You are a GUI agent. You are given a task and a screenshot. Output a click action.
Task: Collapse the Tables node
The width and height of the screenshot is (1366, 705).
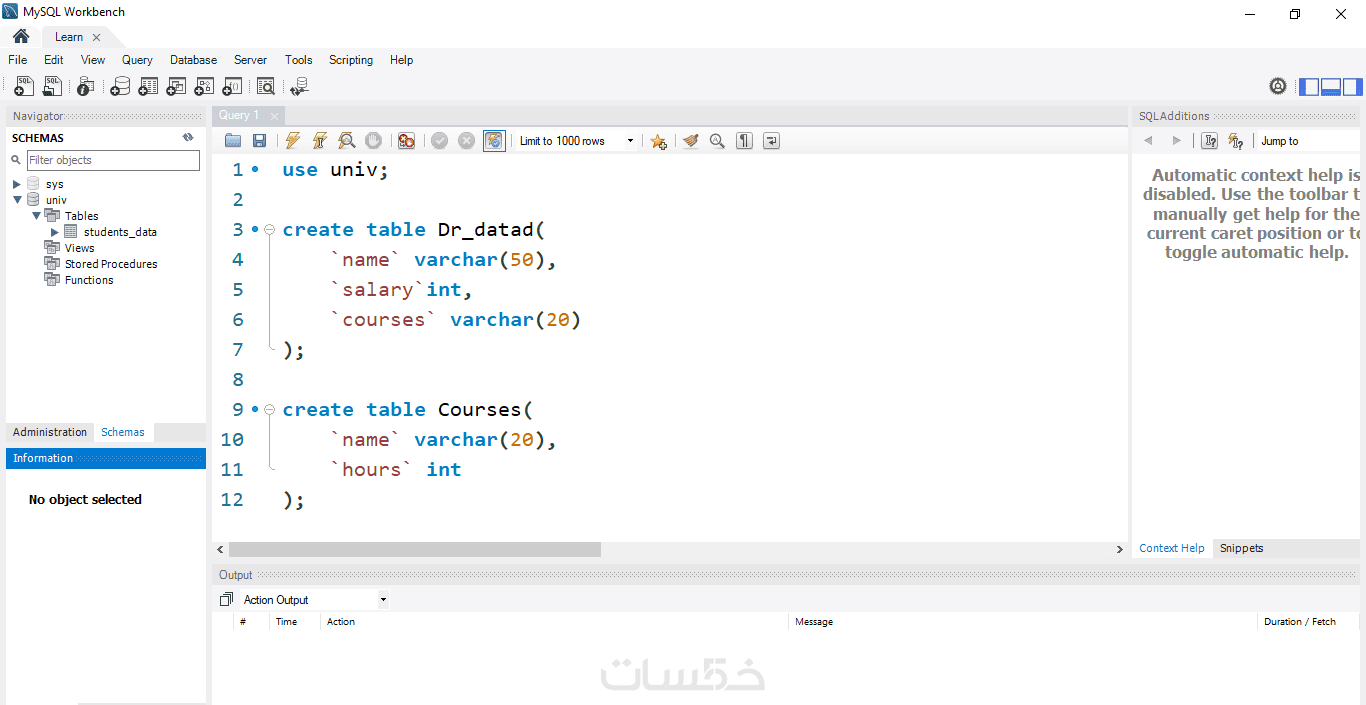coord(36,216)
